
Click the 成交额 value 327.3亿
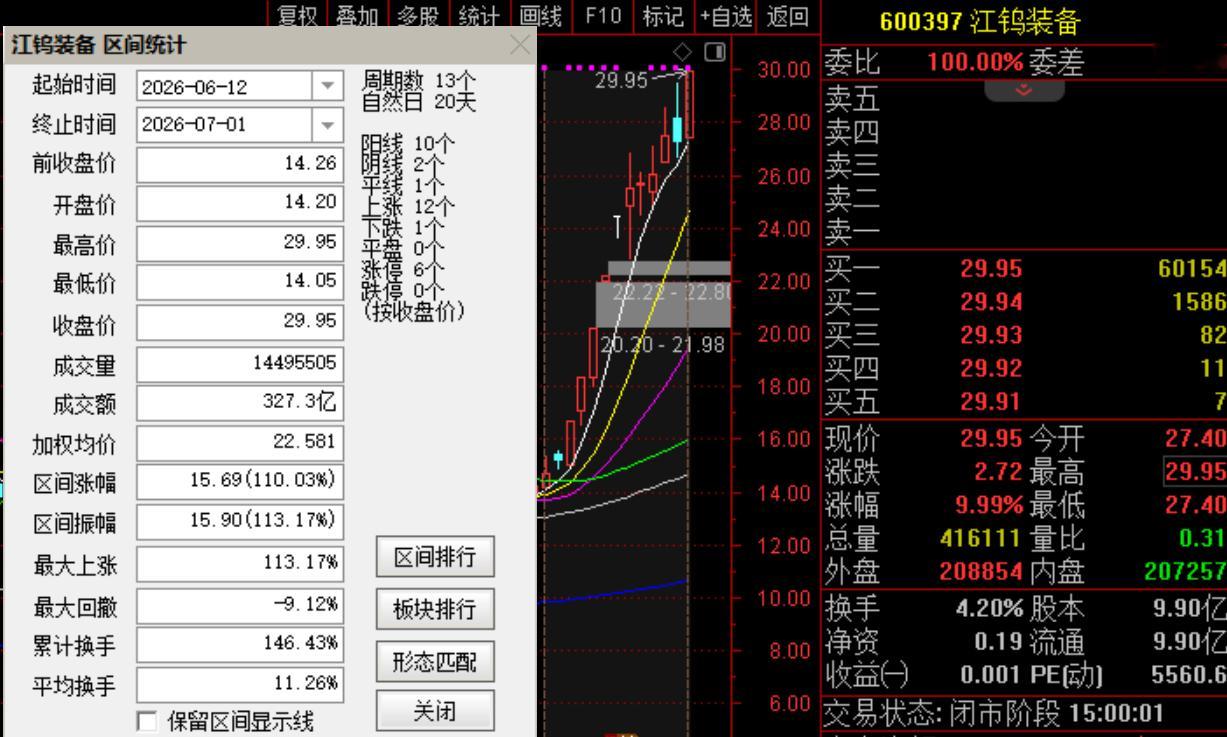pos(239,402)
